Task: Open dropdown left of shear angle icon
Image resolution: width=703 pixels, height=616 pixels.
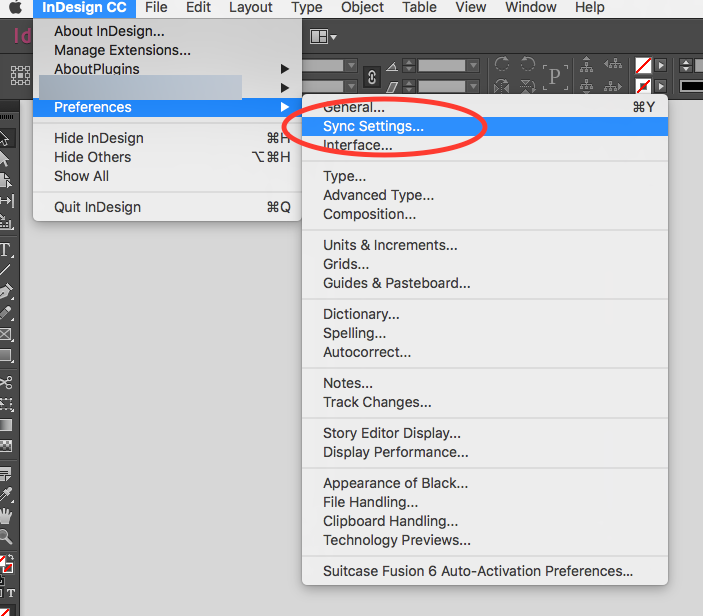Action: (351, 86)
